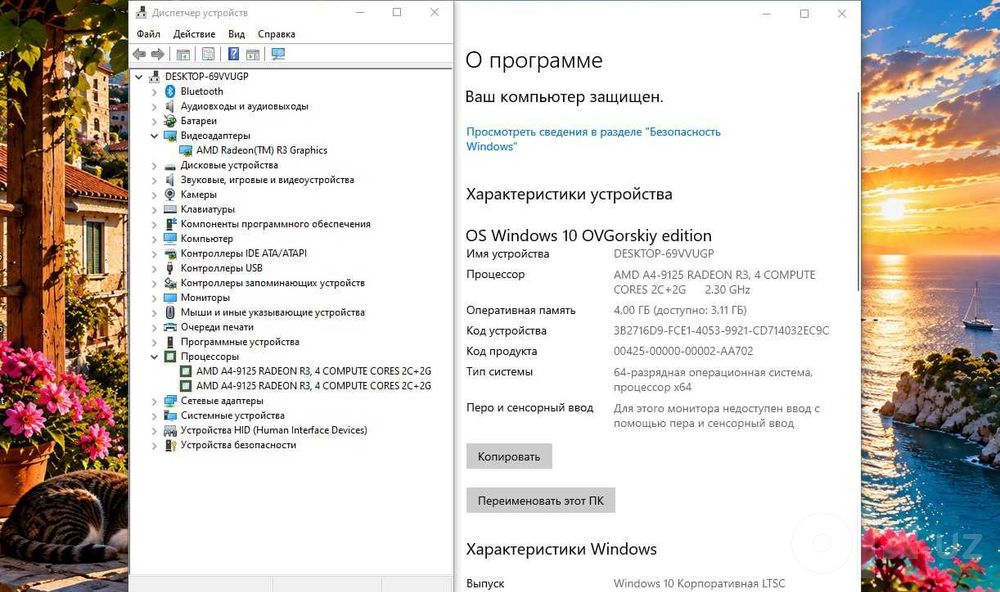This screenshot has width=1000, height=592.
Task: Click the scan for hardware changes monitor icon
Action: click(x=277, y=54)
